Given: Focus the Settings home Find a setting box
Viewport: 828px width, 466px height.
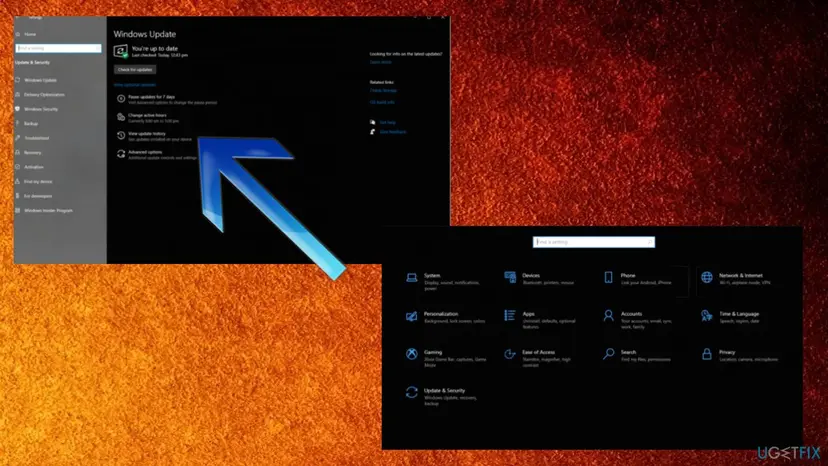Looking at the screenshot, I should (x=594, y=242).
